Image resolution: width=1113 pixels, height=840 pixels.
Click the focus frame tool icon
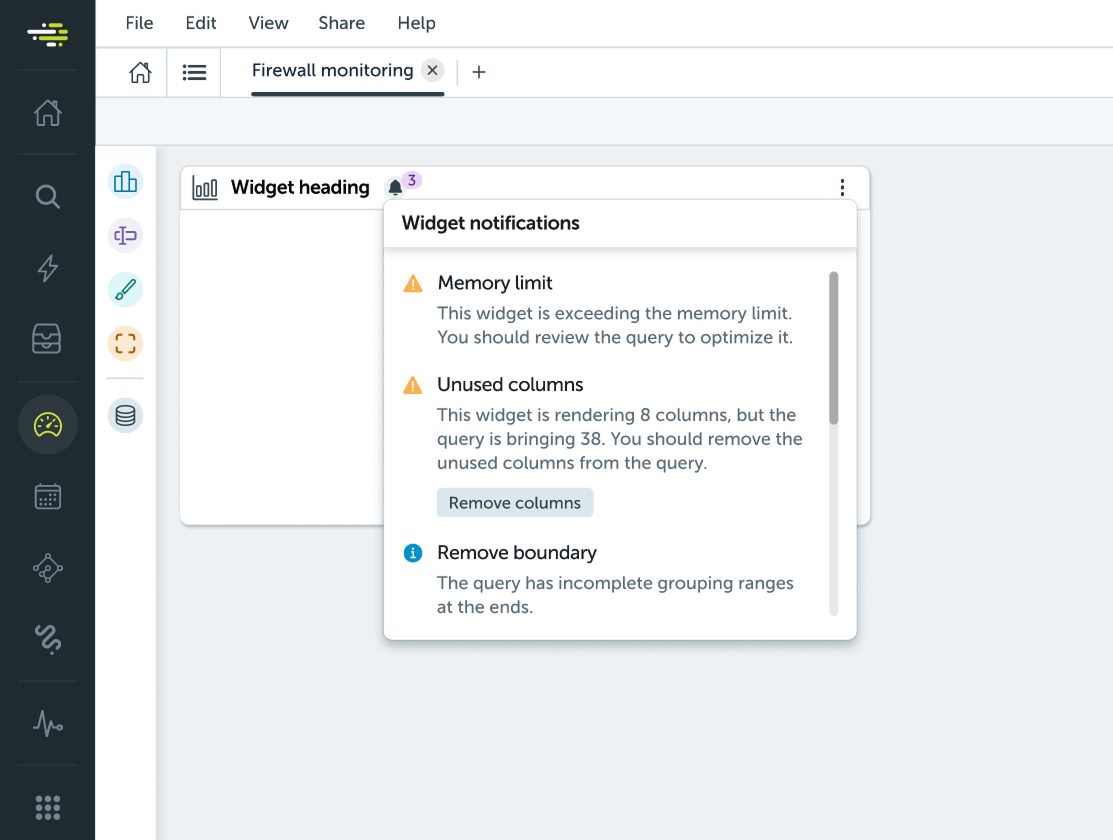pyautogui.click(x=125, y=344)
